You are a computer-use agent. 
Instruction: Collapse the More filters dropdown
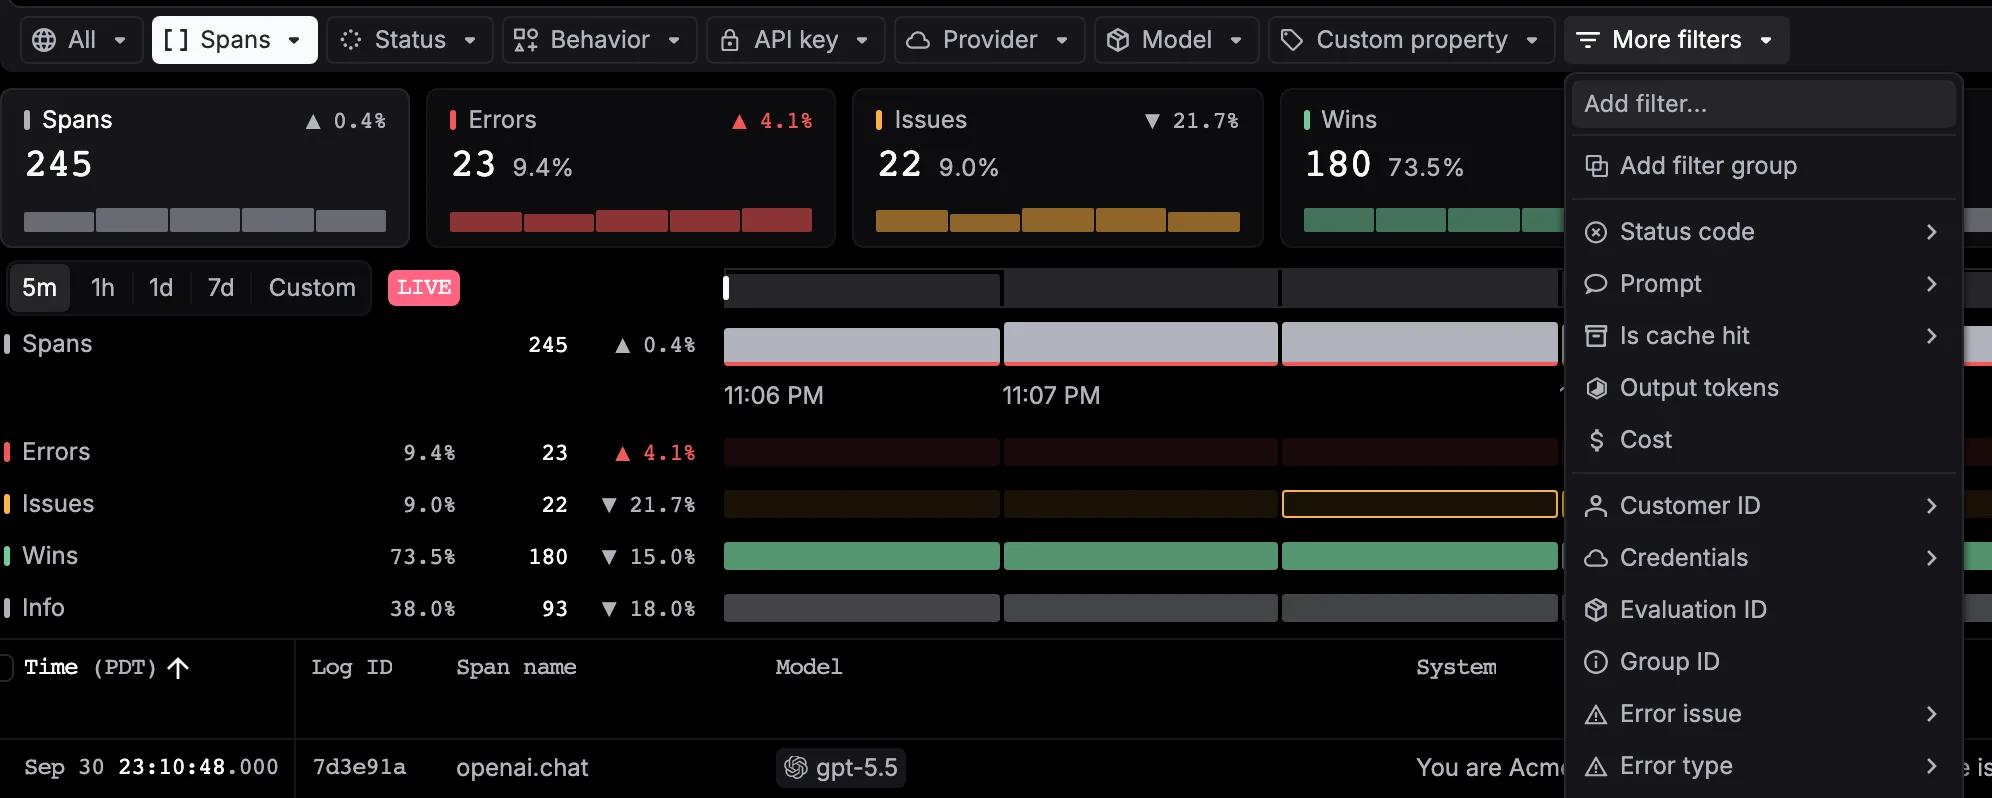point(1676,40)
